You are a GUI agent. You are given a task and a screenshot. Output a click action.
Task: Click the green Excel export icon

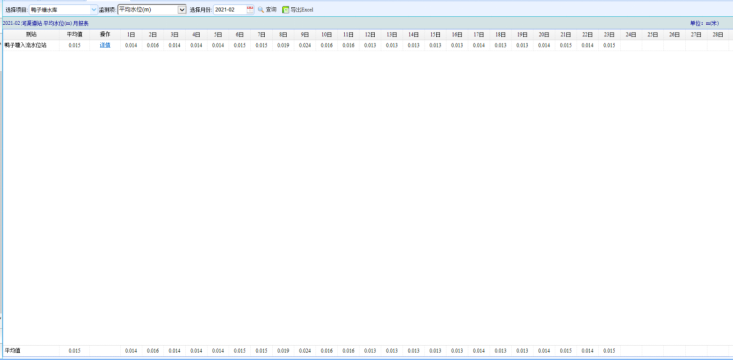click(x=286, y=9)
